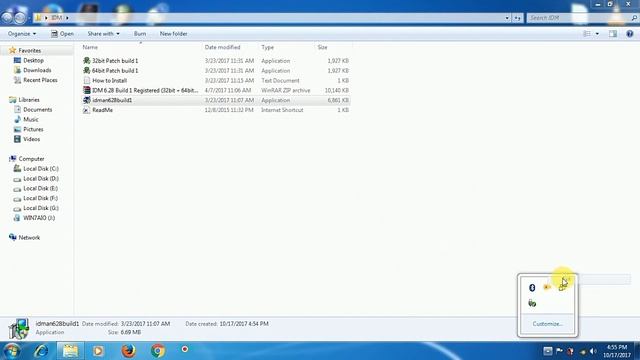Open the Documents library

click(37, 109)
